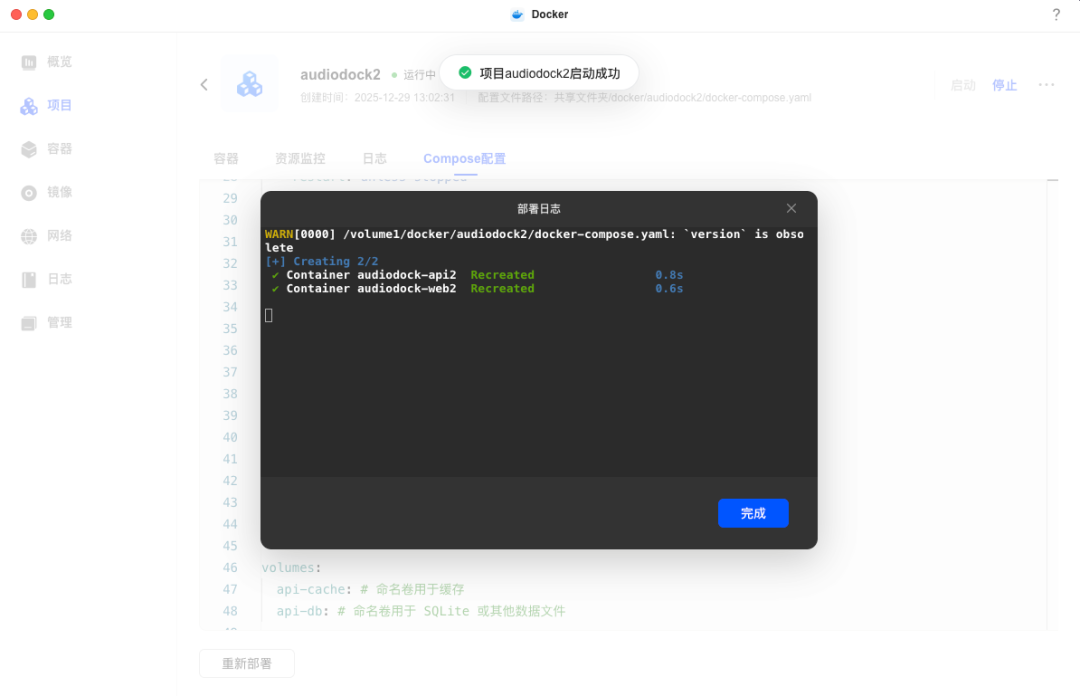Click the terminal cursor block in log

tap(269, 315)
